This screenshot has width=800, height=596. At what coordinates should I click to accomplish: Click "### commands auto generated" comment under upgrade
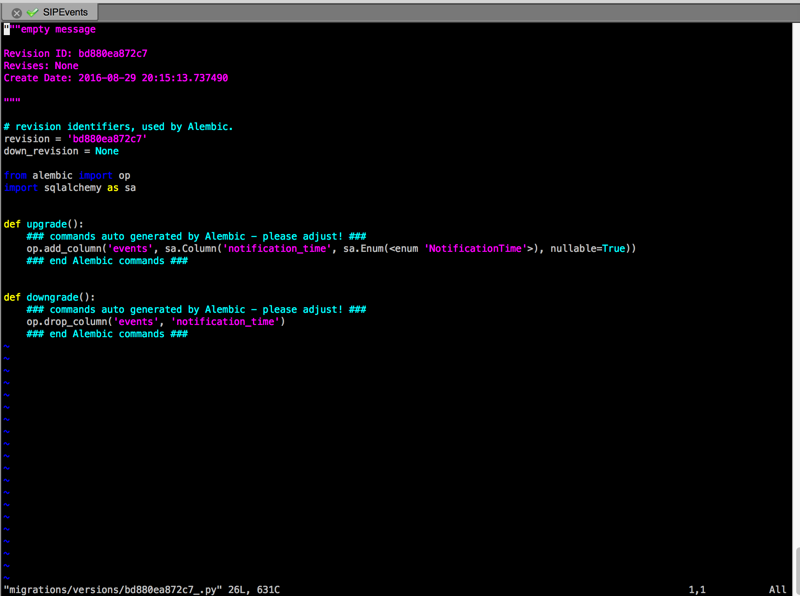[x=196, y=236]
